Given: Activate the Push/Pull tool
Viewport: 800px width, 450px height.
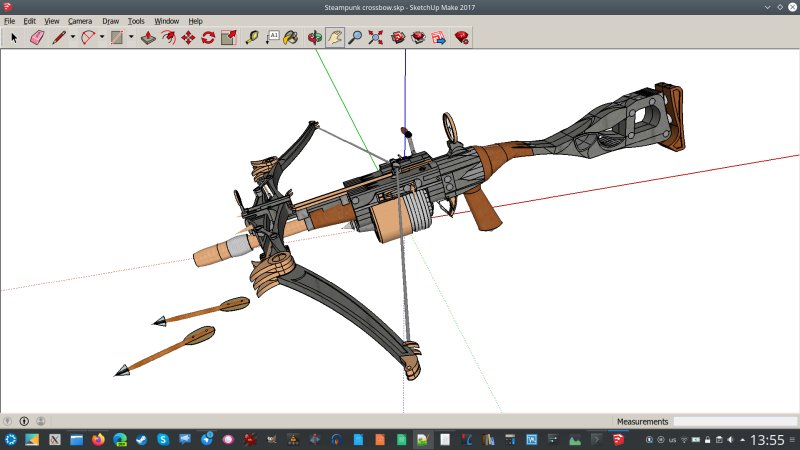Looking at the screenshot, I should tap(147, 38).
